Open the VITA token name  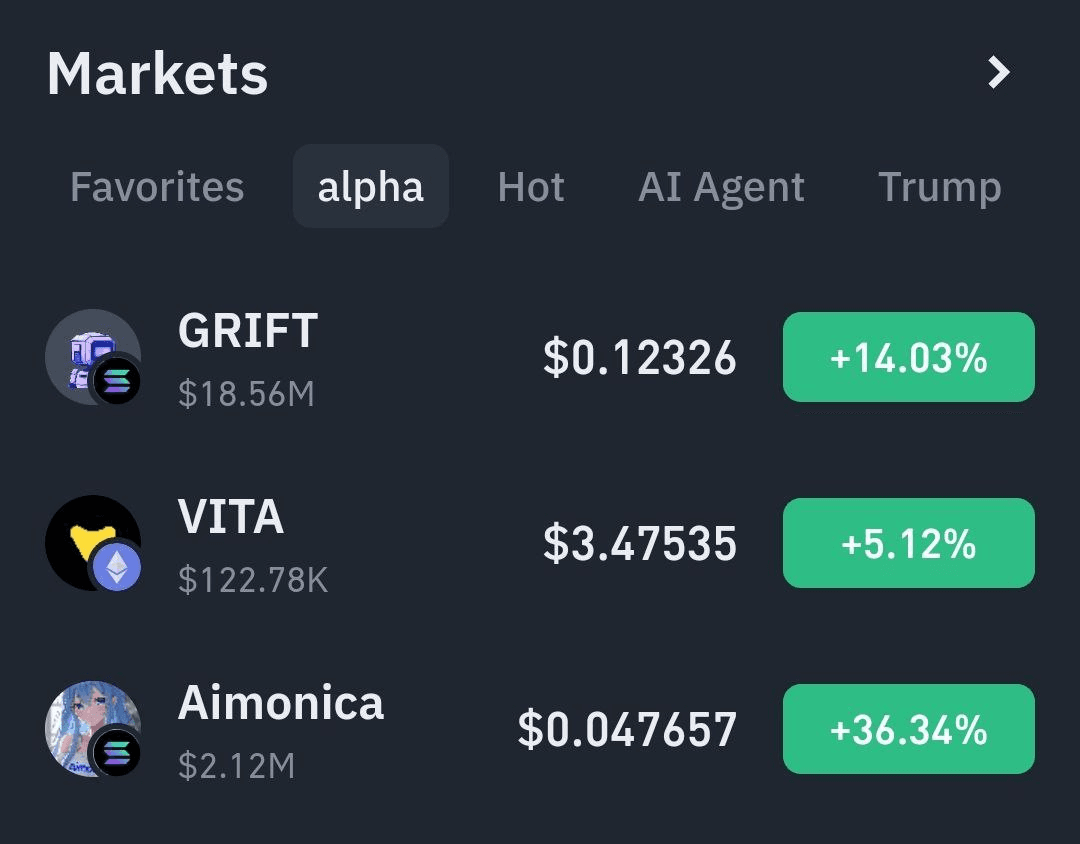[x=231, y=517]
